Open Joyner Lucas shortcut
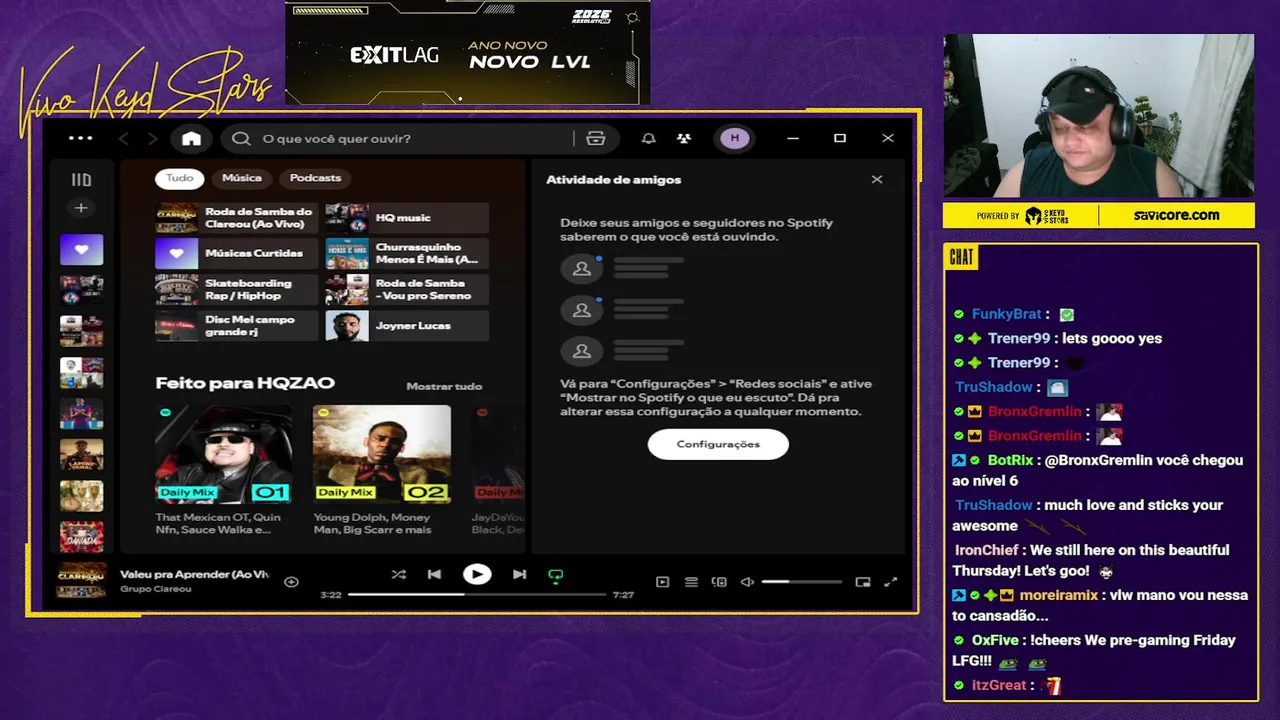 tap(407, 326)
